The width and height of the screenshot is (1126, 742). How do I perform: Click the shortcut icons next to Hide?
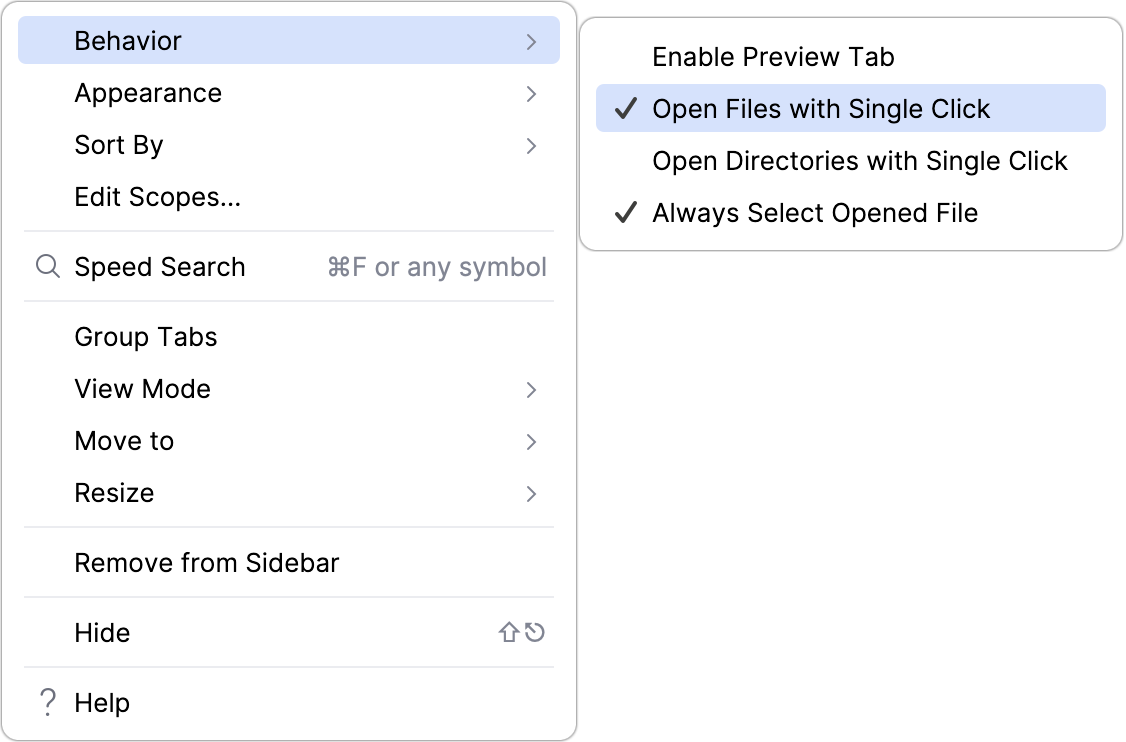(x=521, y=632)
